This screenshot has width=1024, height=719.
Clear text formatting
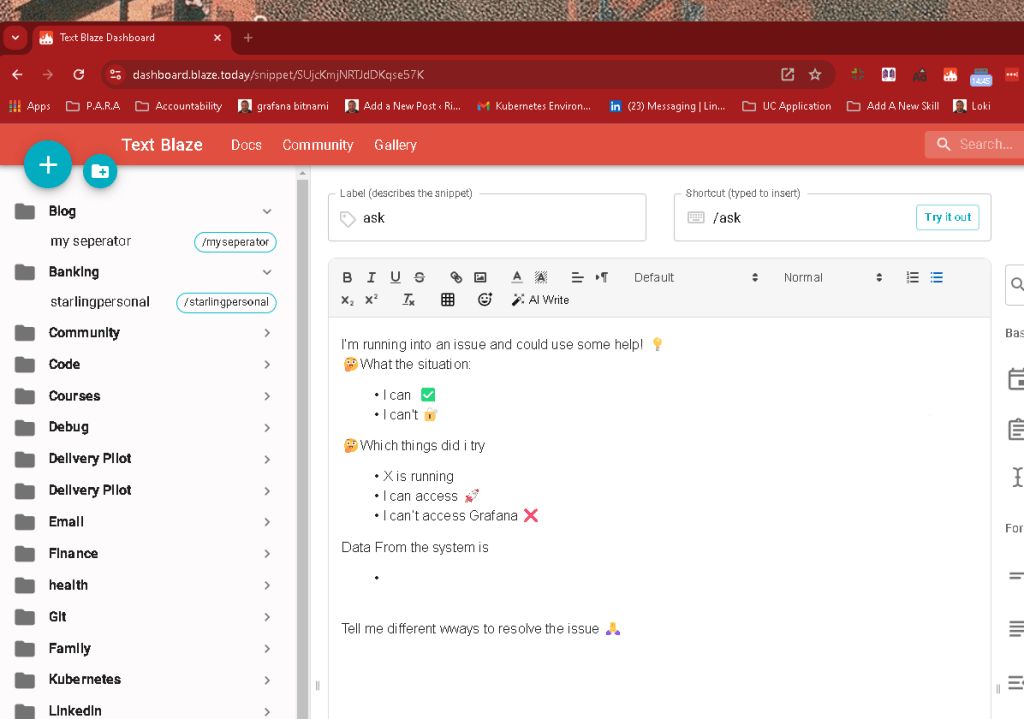[x=408, y=300]
